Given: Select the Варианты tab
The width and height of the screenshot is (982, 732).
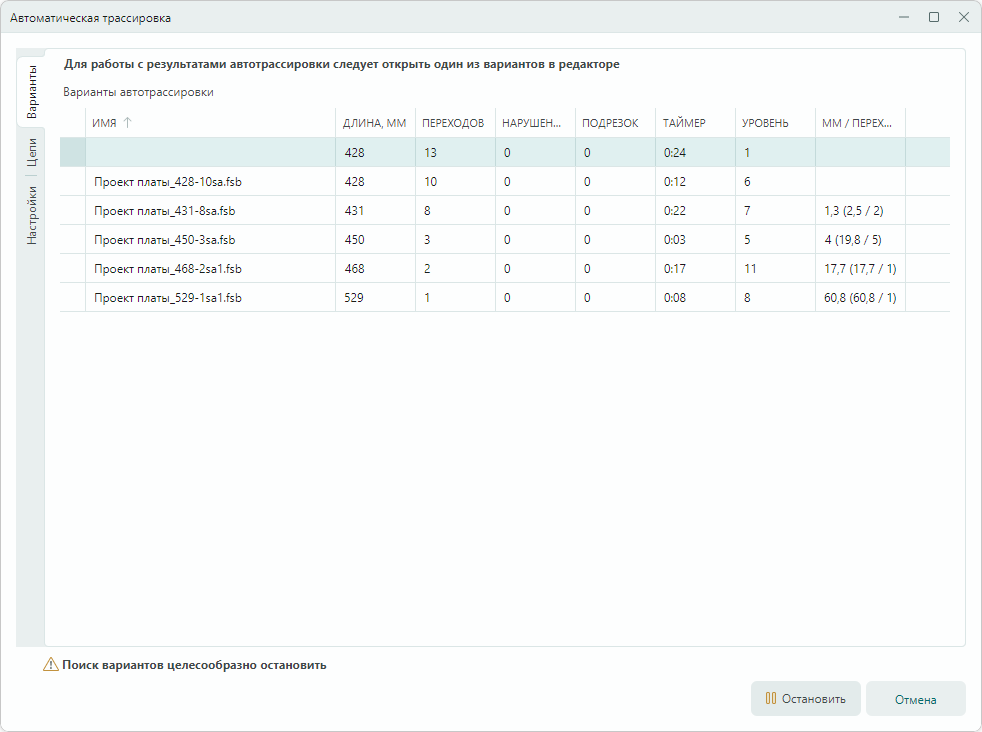Looking at the screenshot, I should (x=31, y=92).
